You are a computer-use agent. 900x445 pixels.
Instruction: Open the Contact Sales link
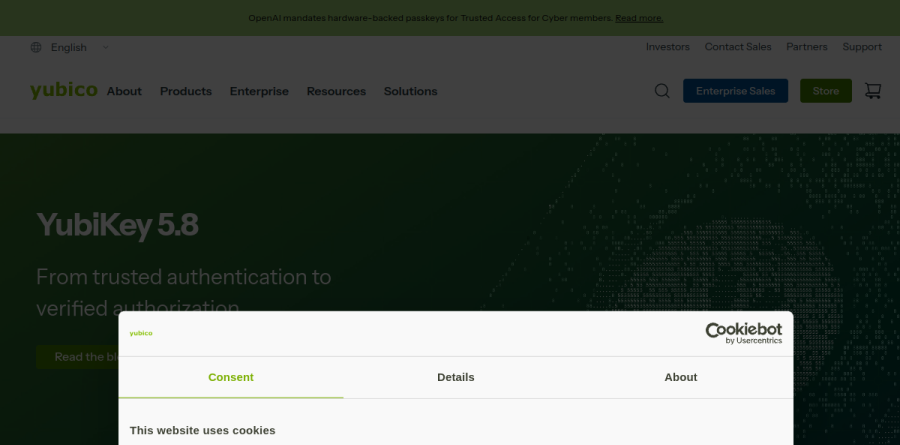point(738,47)
